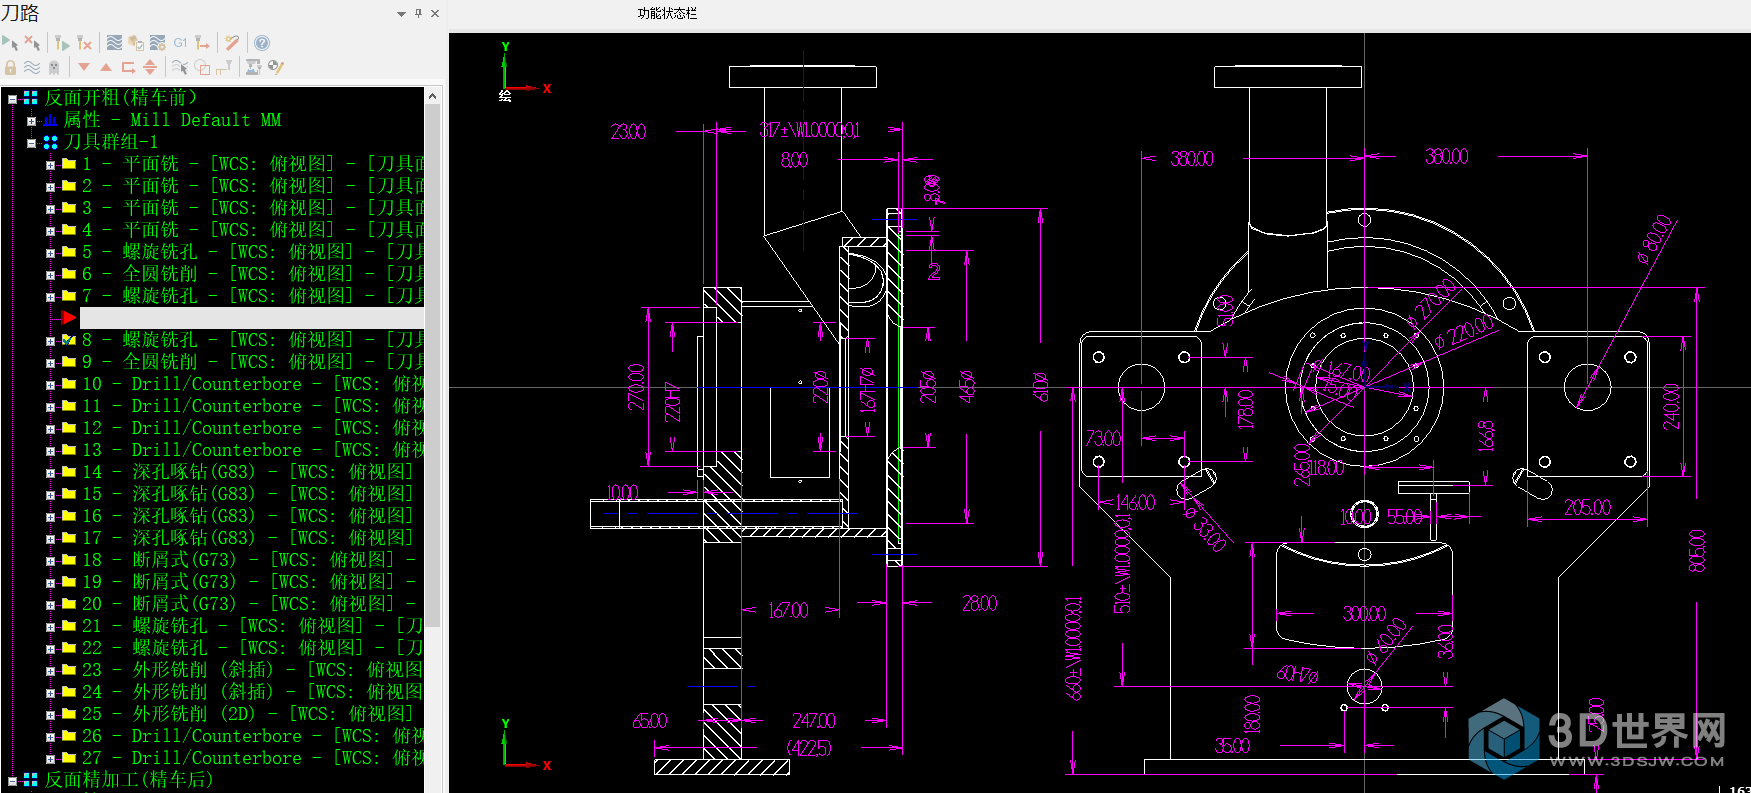Toggle posting with the ghost icon
This screenshot has width=1751, height=793.
[54, 67]
